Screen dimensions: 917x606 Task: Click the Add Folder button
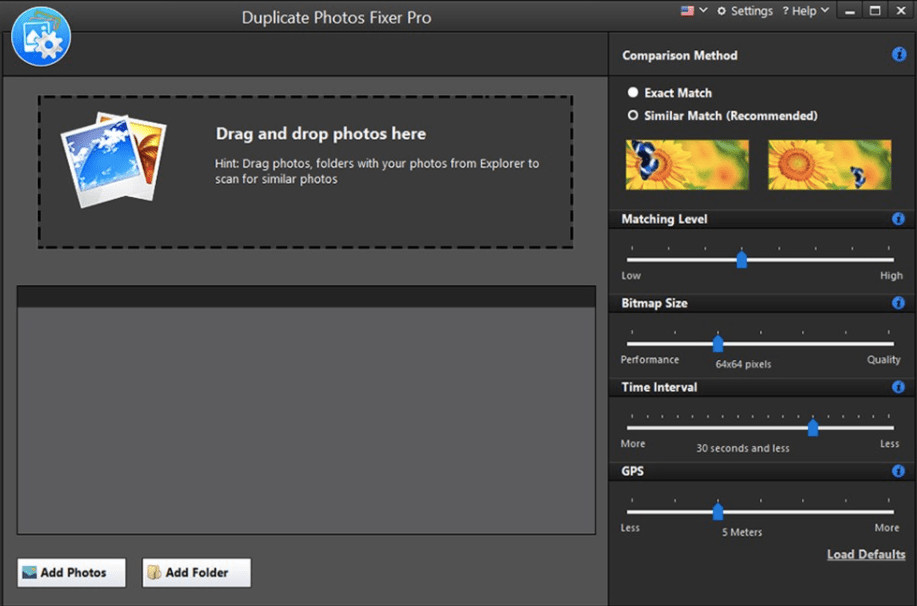click(196, 573)
